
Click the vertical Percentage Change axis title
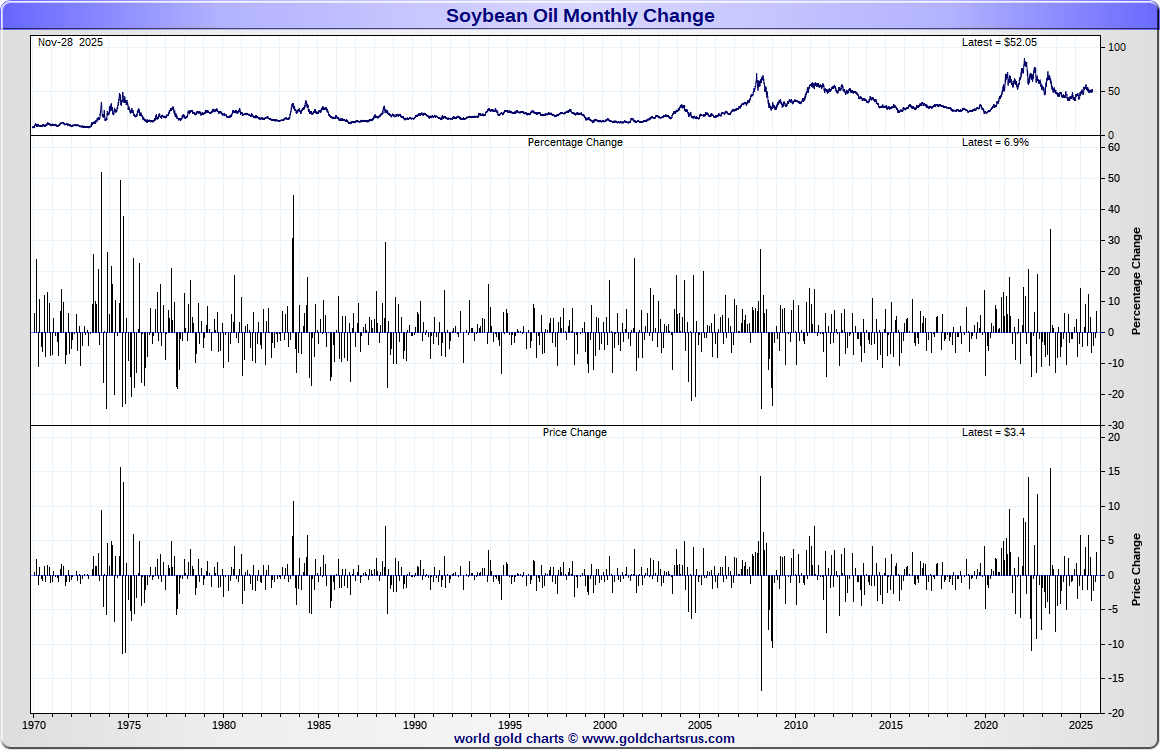click(1136, 281)
